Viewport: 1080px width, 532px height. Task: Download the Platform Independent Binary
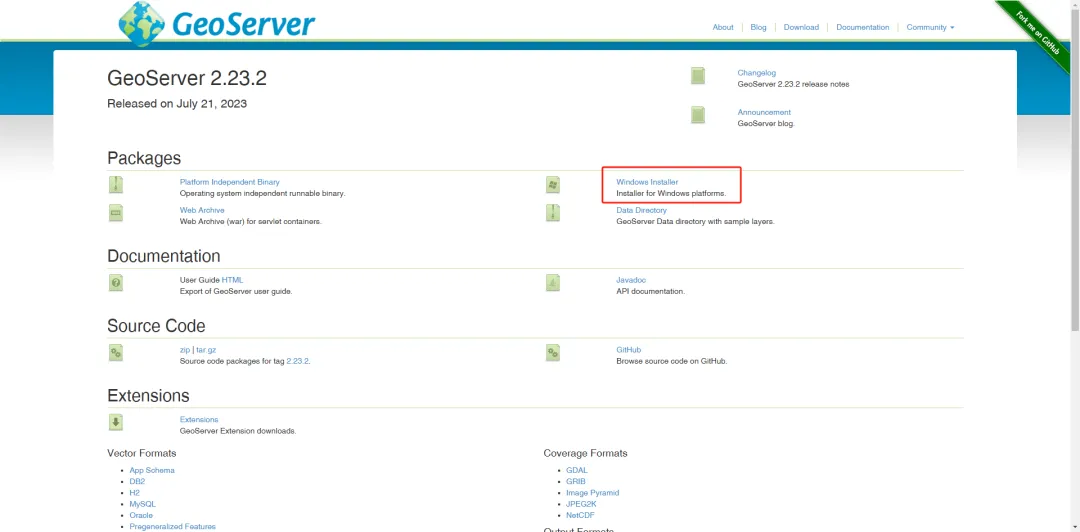click(x=229, y=182)
